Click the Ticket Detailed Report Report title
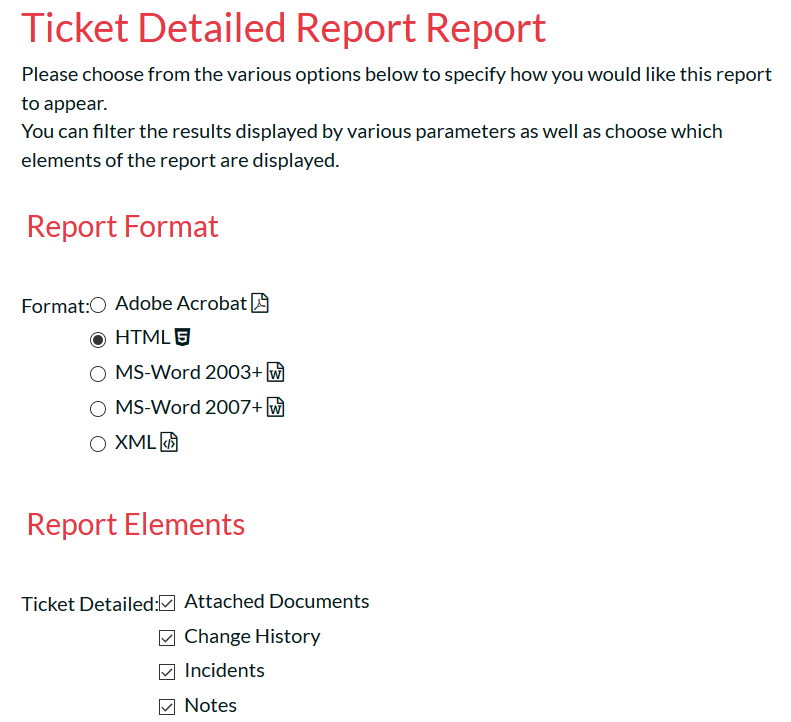This screenshot has height=722, width=791. pos(284,27)
